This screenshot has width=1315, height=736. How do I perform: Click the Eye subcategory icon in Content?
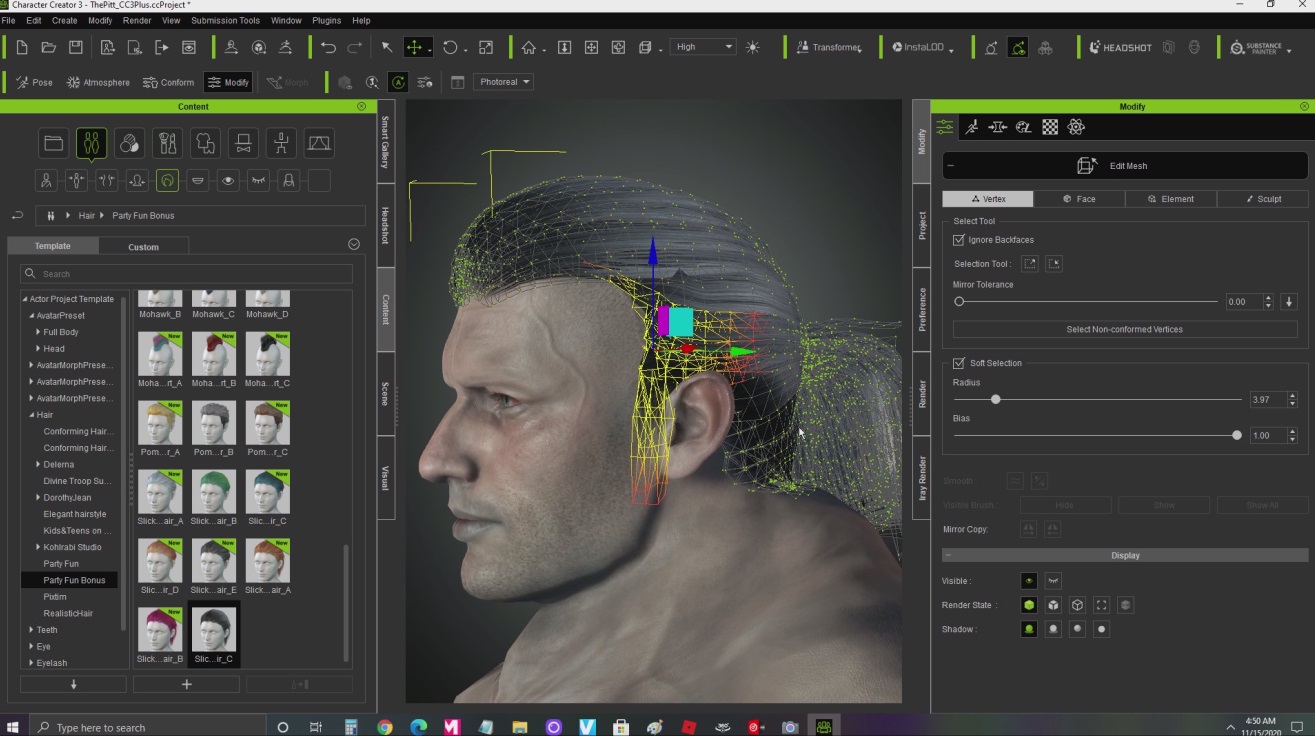pyautogui.click(x=229, y=181)
